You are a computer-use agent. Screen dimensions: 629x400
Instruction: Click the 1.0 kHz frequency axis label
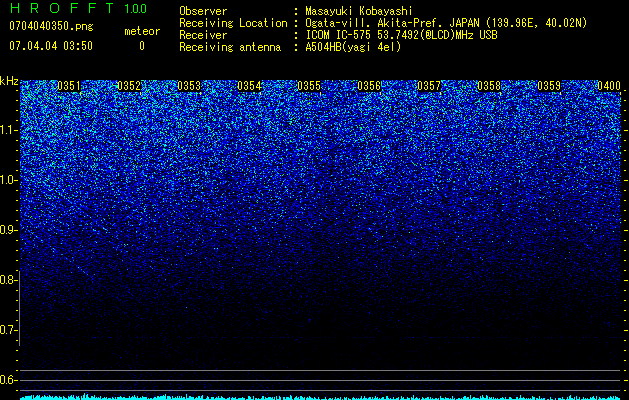pyautogui.click(x=8, y=180)
